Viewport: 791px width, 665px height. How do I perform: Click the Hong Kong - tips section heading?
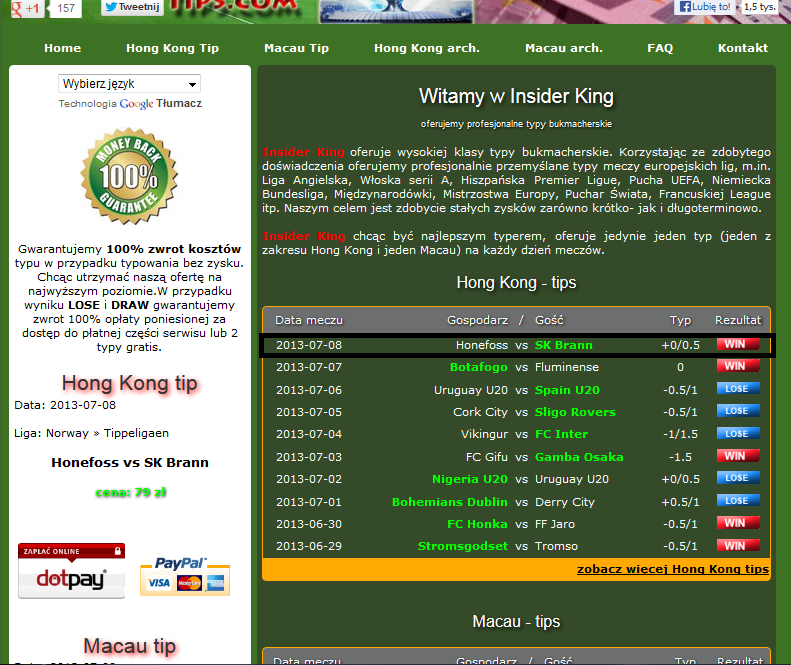coord(516,283)
